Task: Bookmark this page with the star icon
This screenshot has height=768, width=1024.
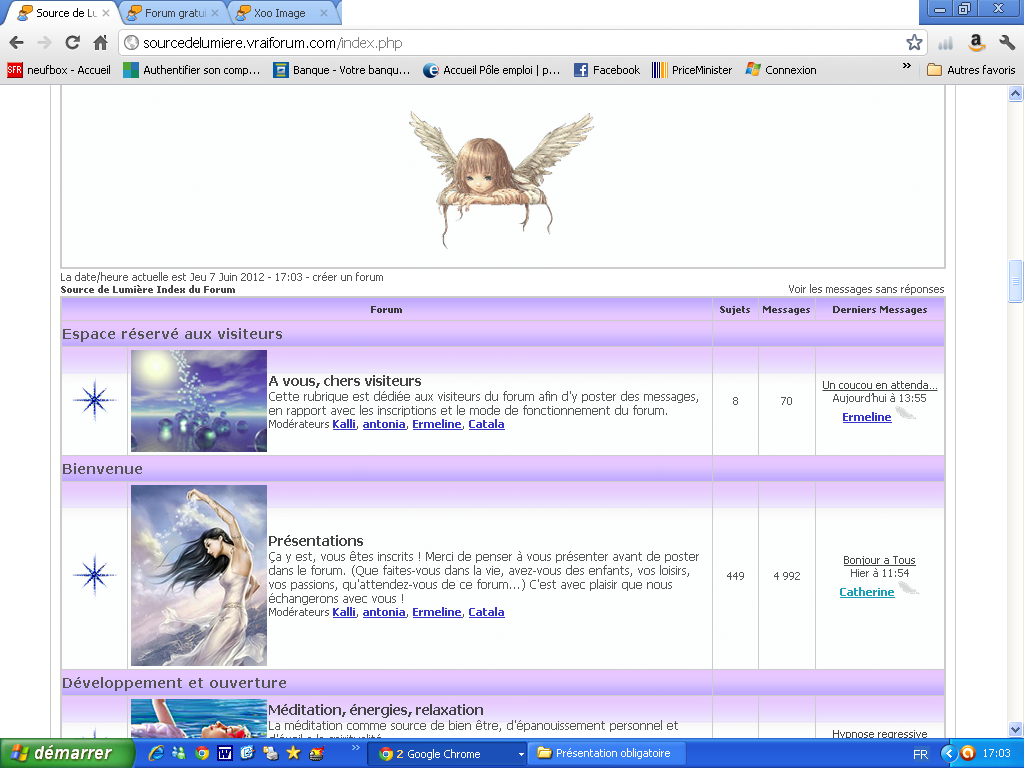Action: (x=914, y=43)
